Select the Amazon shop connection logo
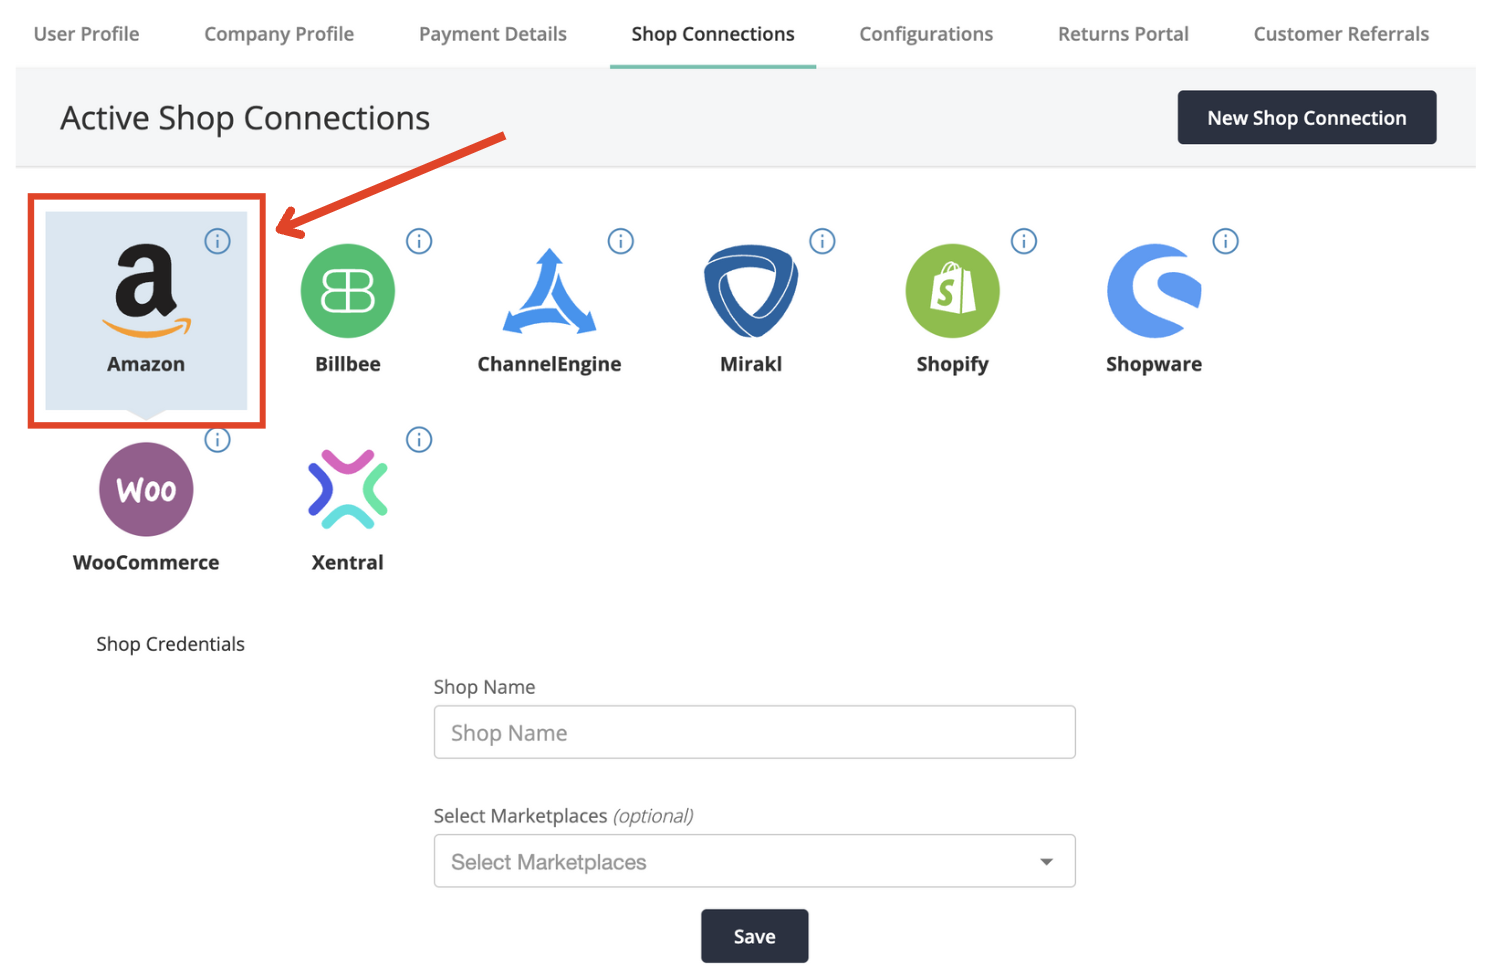1494x976 pixels. pyautogui.click(x=146, y=290)
